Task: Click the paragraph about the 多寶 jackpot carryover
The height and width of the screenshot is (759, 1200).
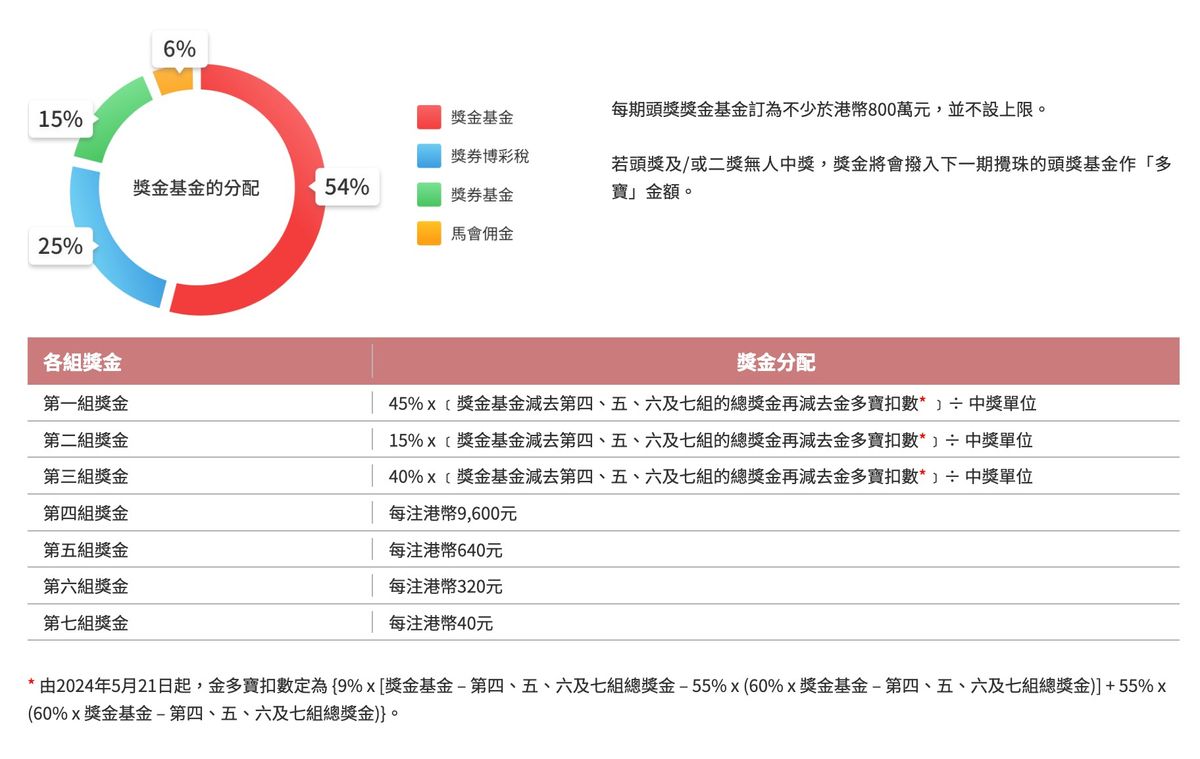Action: tap(891, 177)
